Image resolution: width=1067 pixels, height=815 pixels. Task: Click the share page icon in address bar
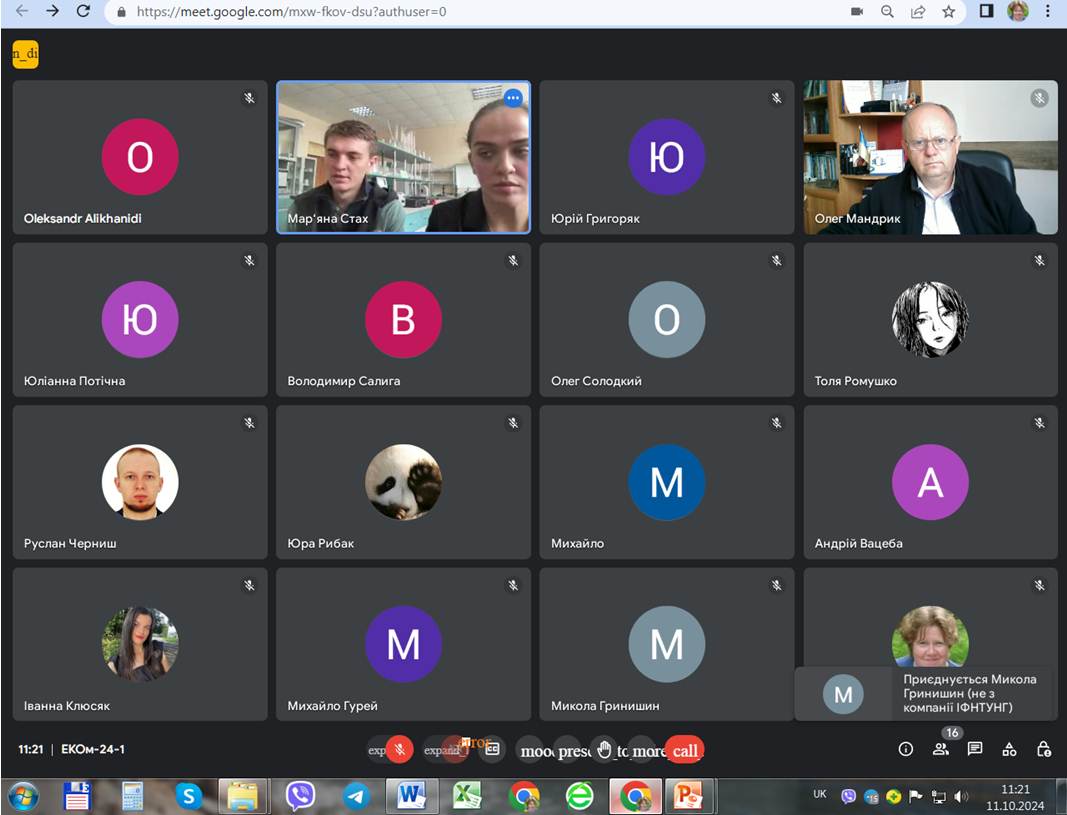917,12
